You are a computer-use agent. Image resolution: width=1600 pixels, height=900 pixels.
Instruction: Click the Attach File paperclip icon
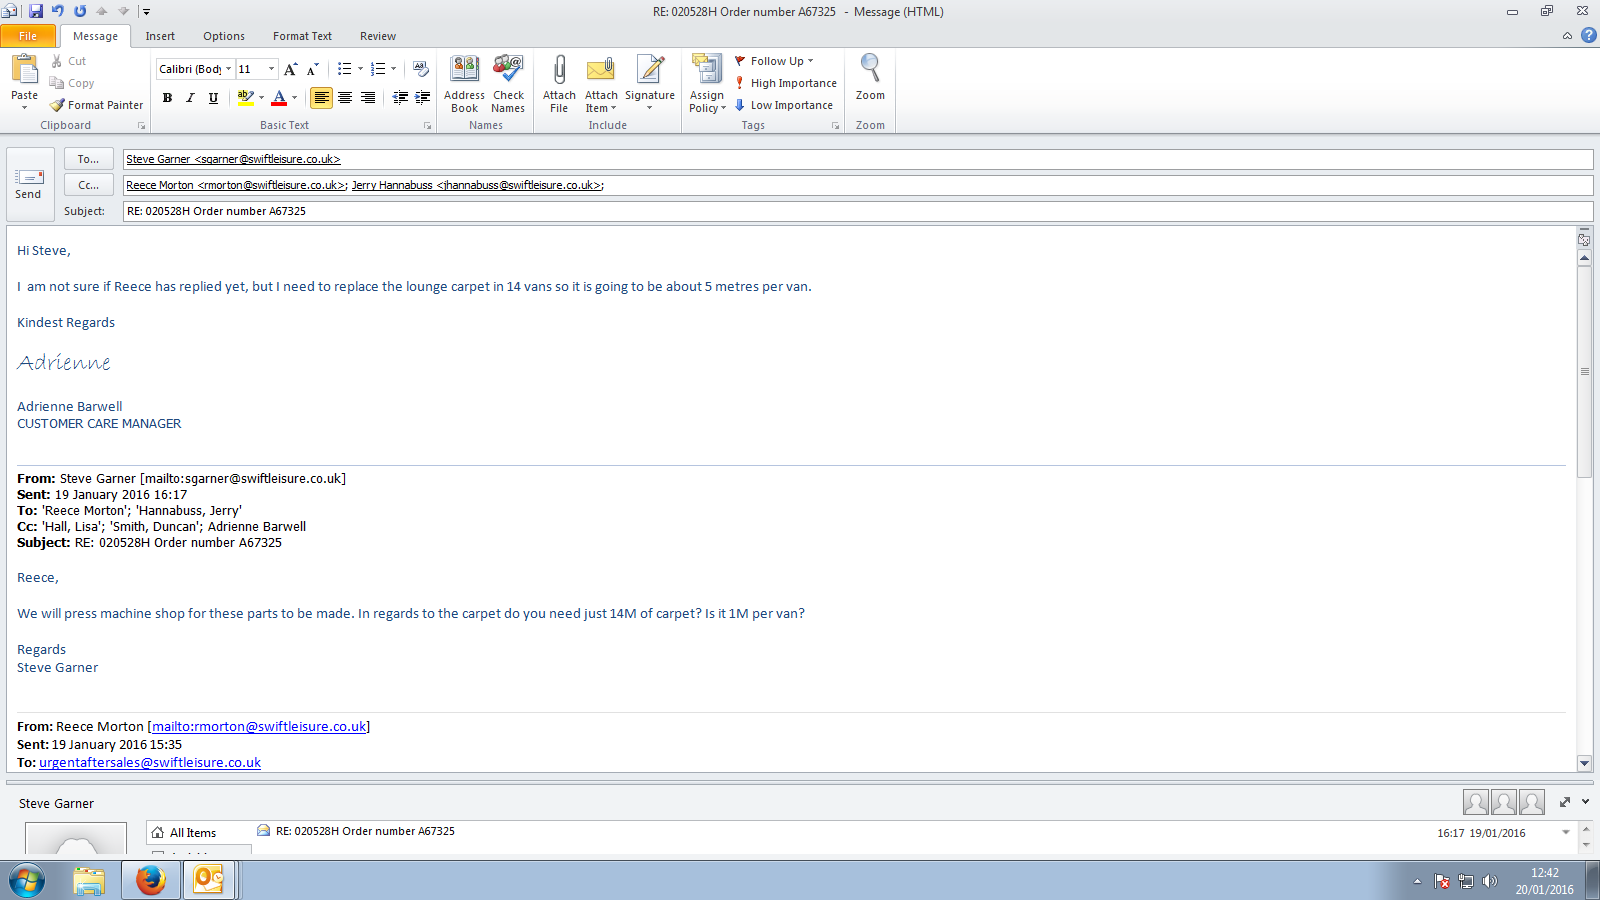tap(559, 71)
